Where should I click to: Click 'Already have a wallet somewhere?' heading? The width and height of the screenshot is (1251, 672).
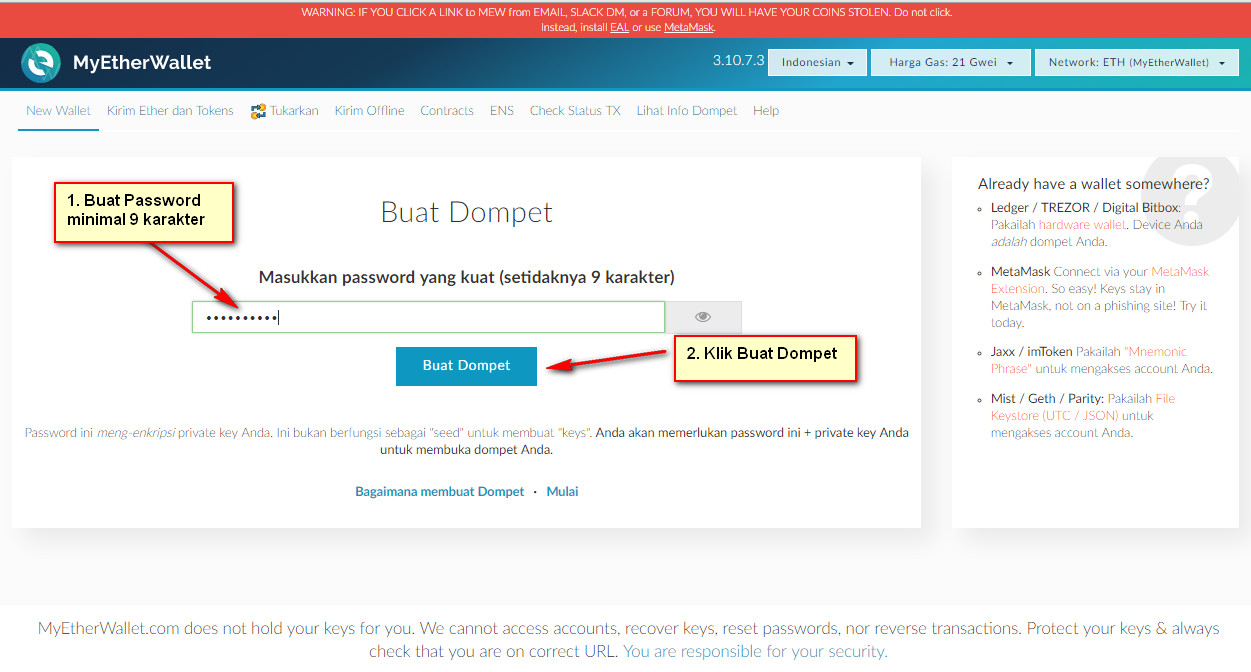1094,184
